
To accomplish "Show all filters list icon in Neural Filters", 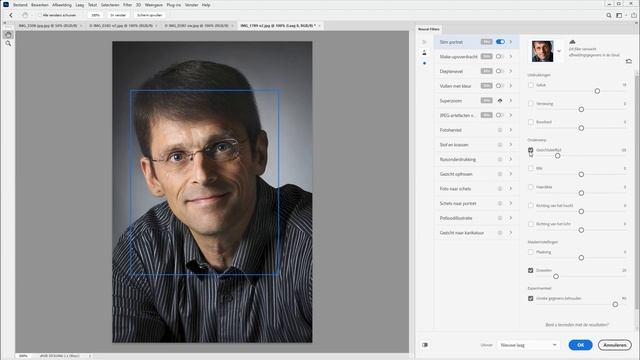I will 424,42.
